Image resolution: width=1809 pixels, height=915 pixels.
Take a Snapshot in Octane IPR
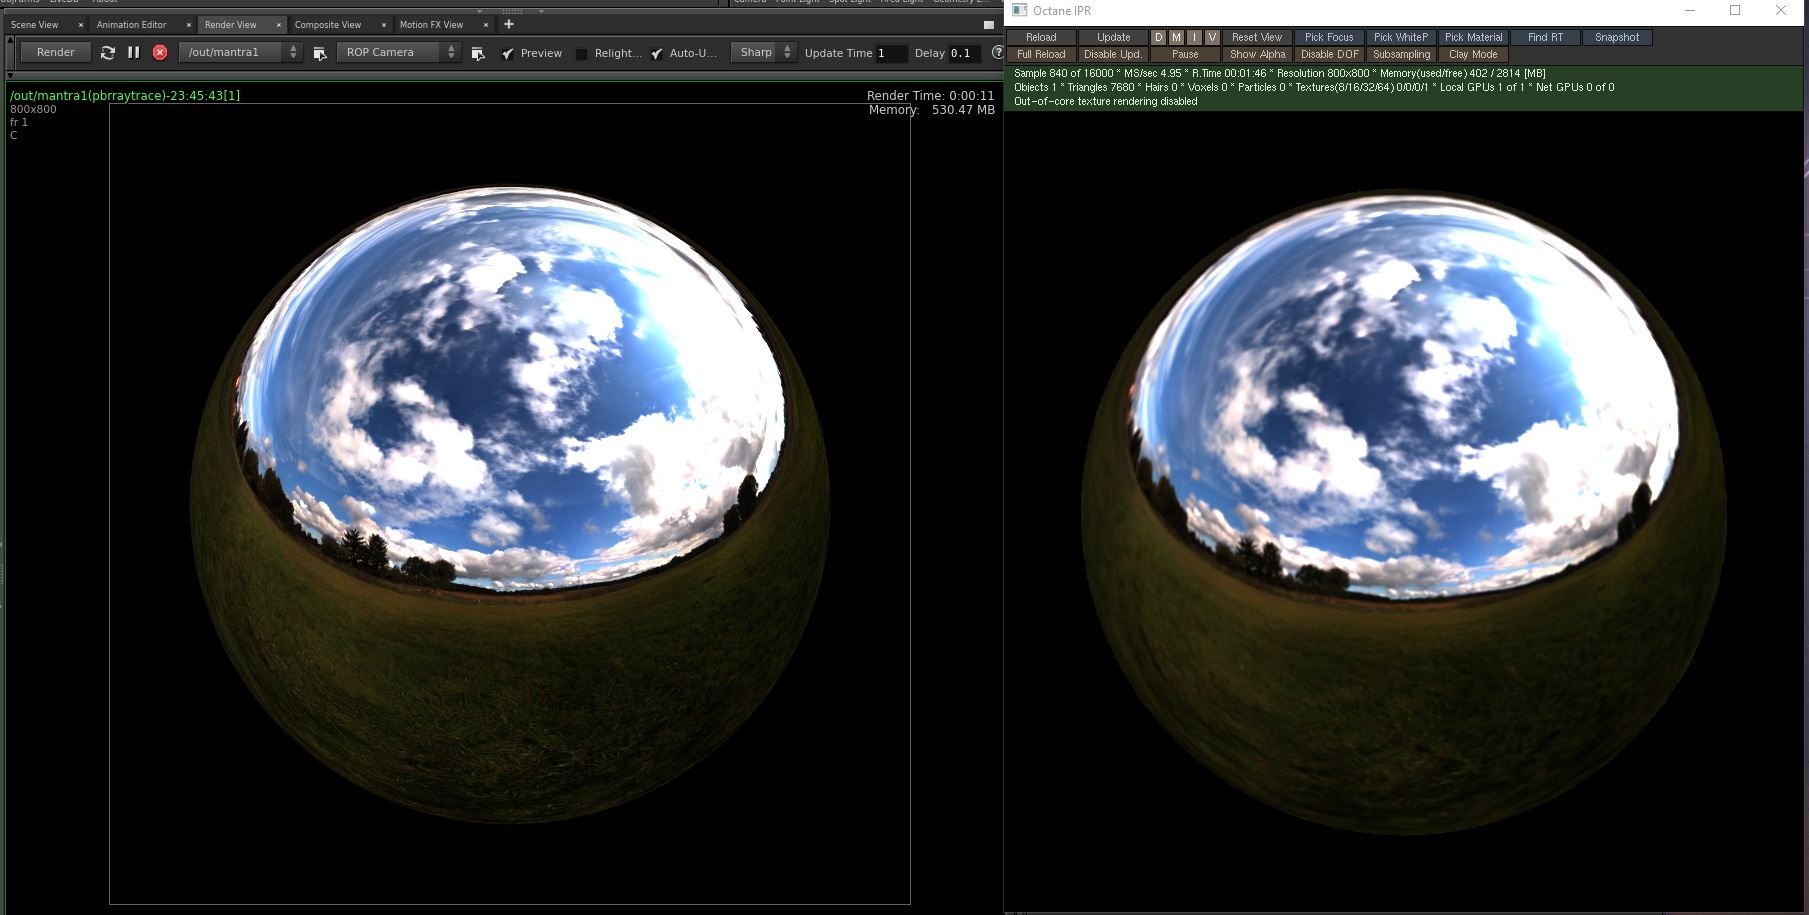(x=1617, y=38)
